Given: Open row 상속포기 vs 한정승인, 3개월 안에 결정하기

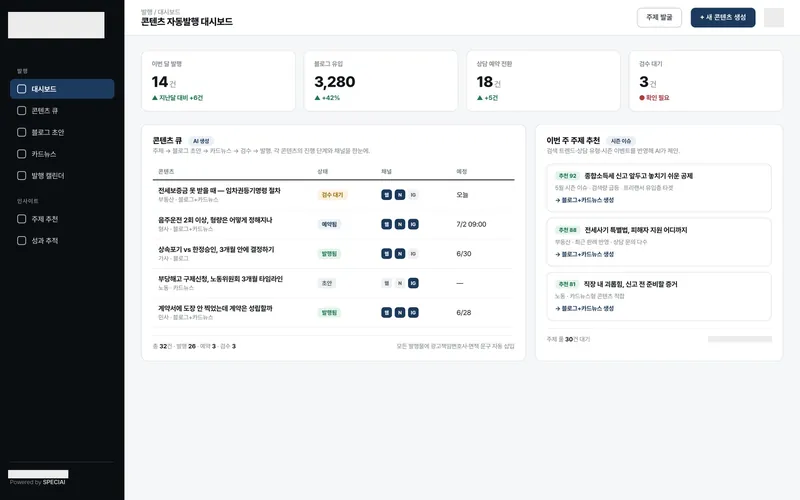Looking at the screenshot, I should 333,254.
